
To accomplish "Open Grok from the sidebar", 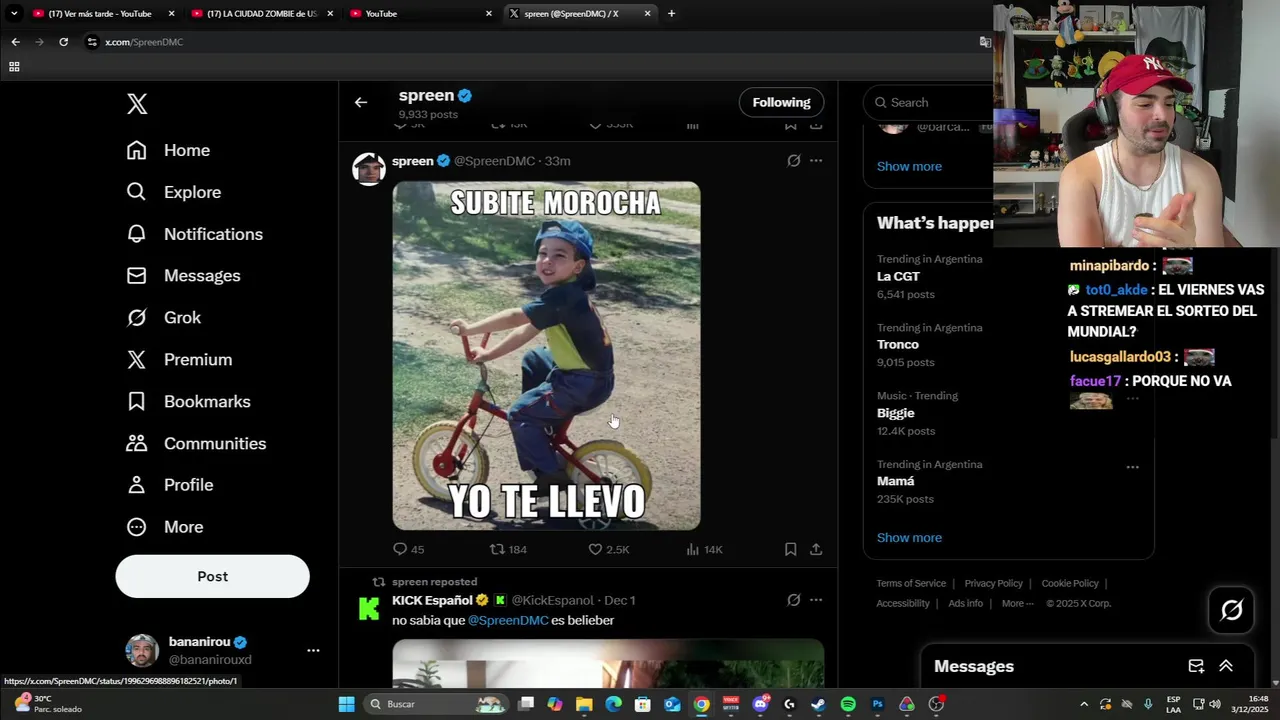I will click(x=164, y=317).
